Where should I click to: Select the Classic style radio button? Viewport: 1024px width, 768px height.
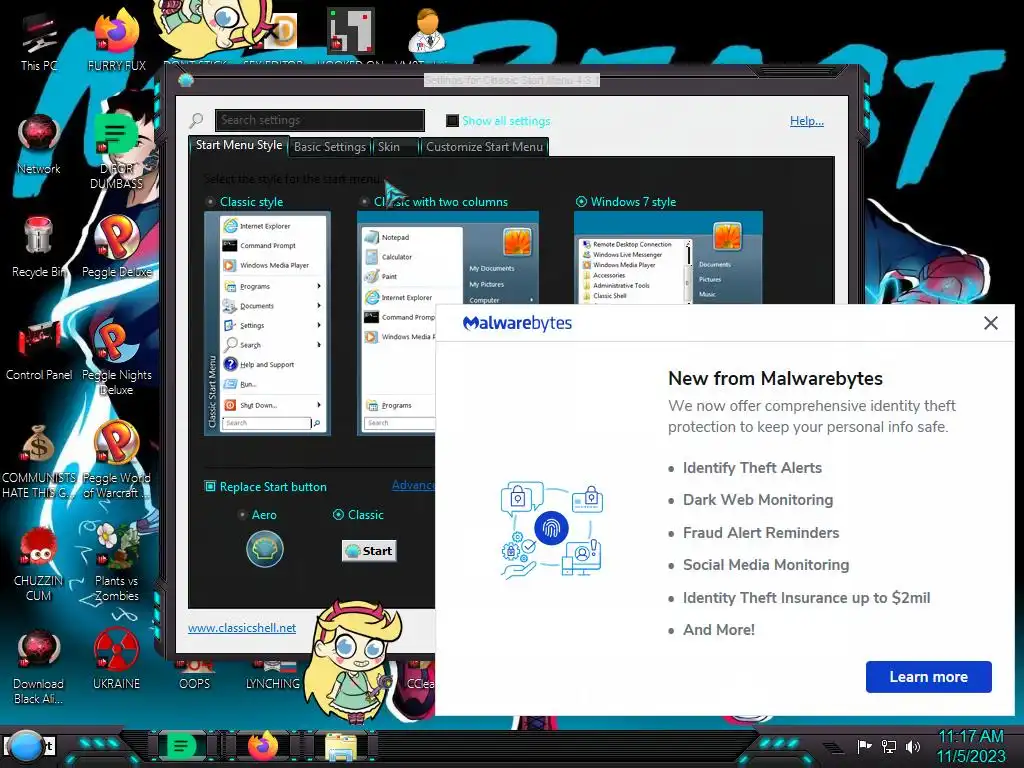tap(210, 202)
